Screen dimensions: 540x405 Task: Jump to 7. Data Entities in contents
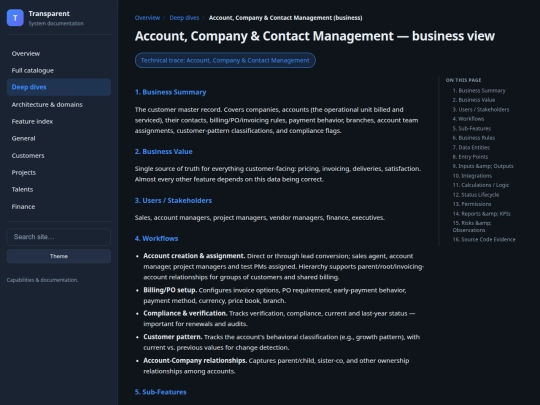coord(471,147)
